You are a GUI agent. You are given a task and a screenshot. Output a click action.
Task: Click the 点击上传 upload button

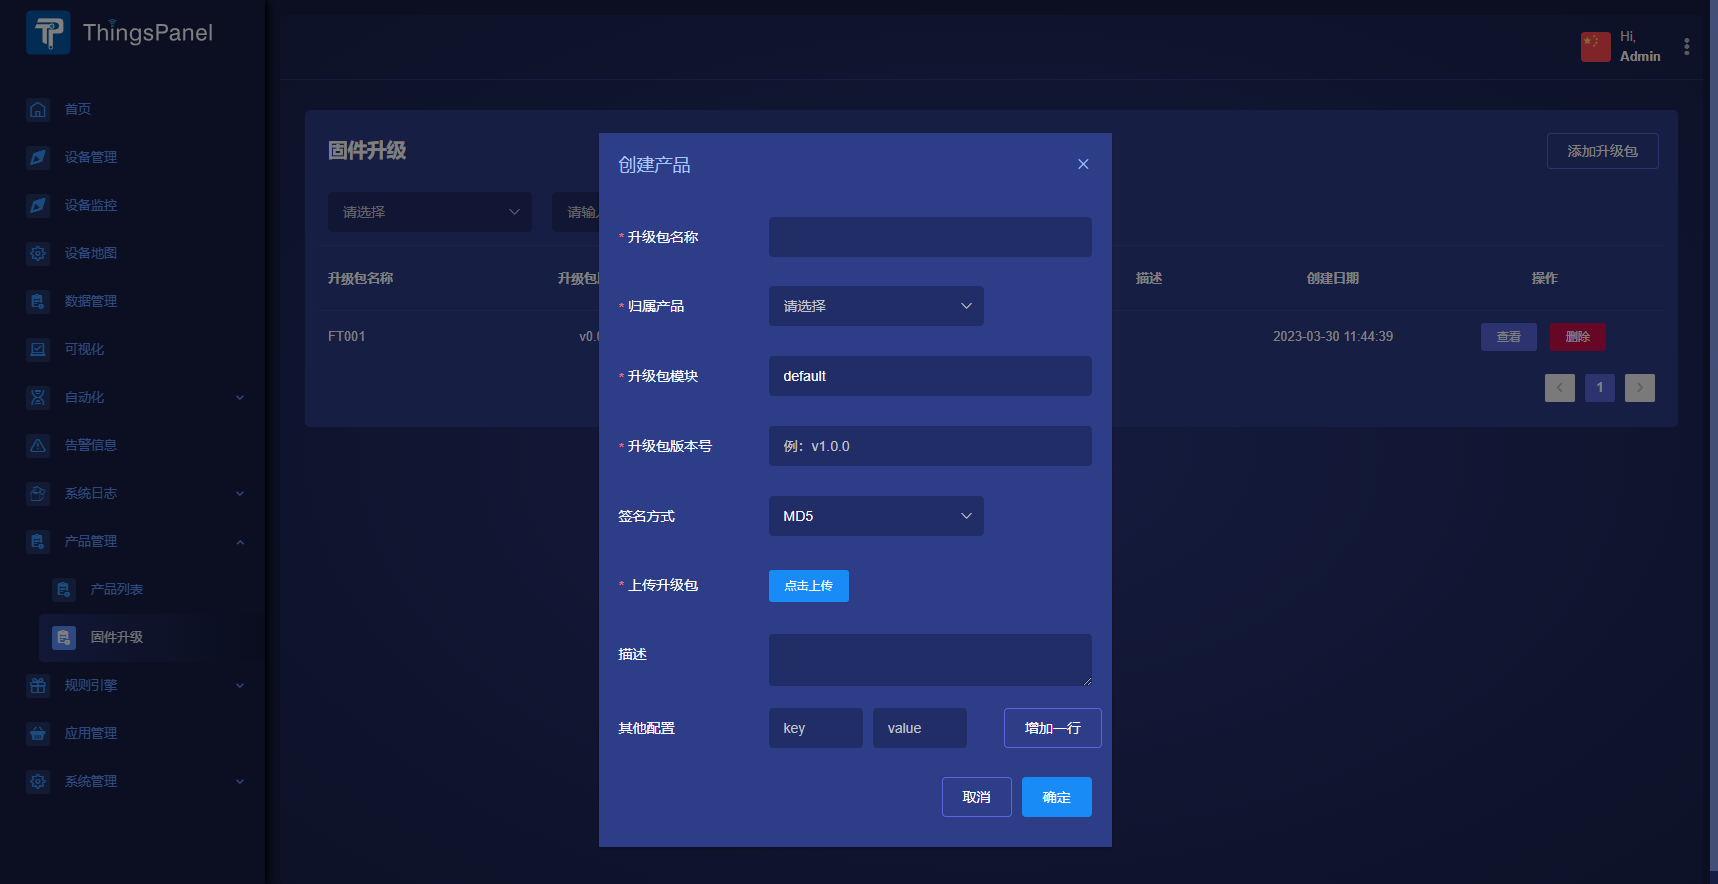pyautogui.click(x=808, y=586)
